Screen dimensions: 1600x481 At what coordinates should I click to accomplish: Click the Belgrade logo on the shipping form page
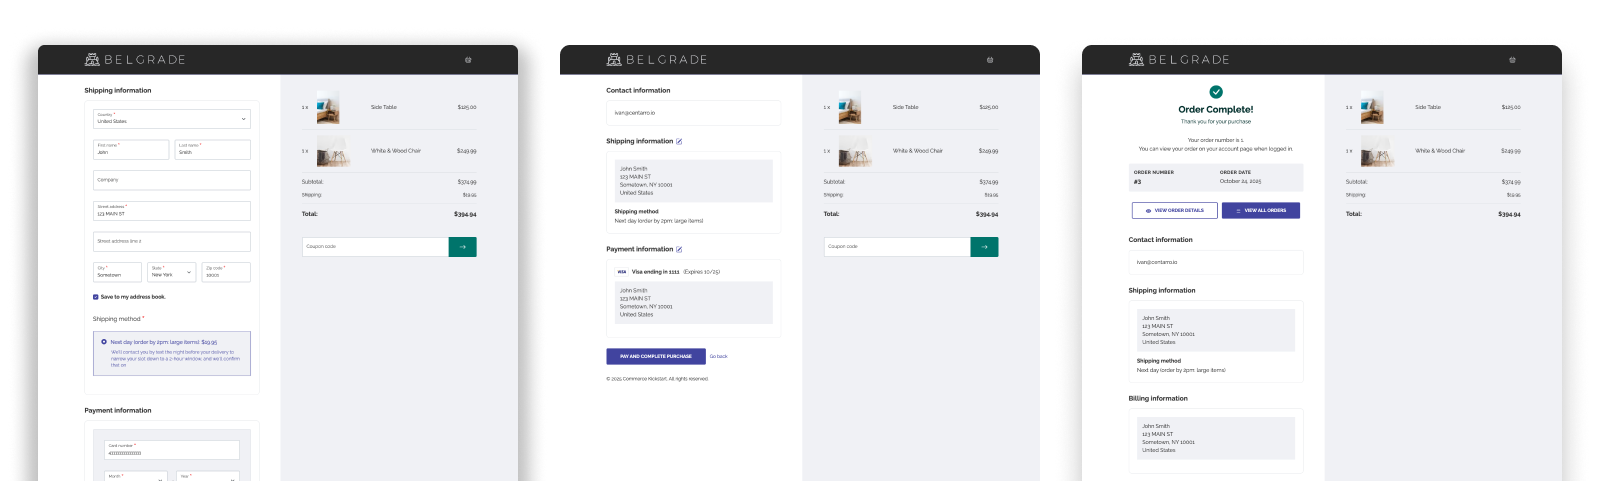tap(135, 60)
